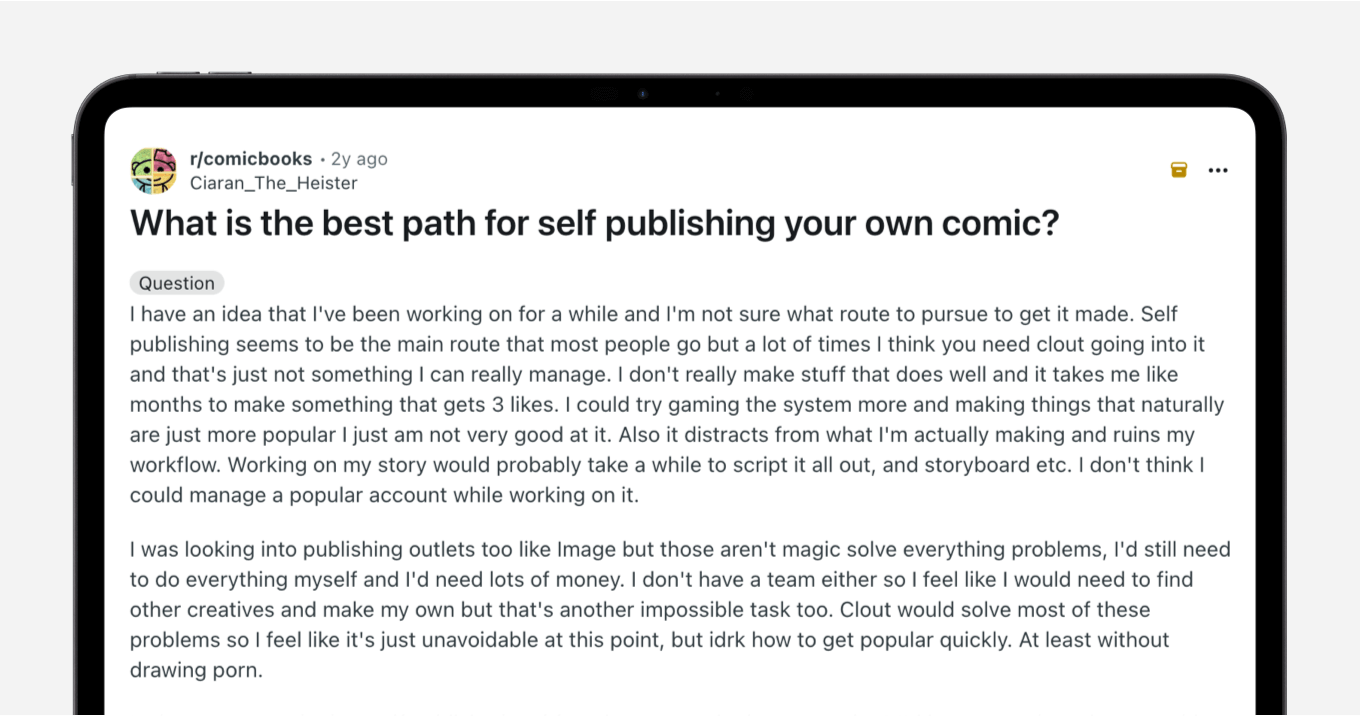The image size is (1360, 716).
Task: Open the more-actions dropdown for this post
Action: [x=1218, y=170]
